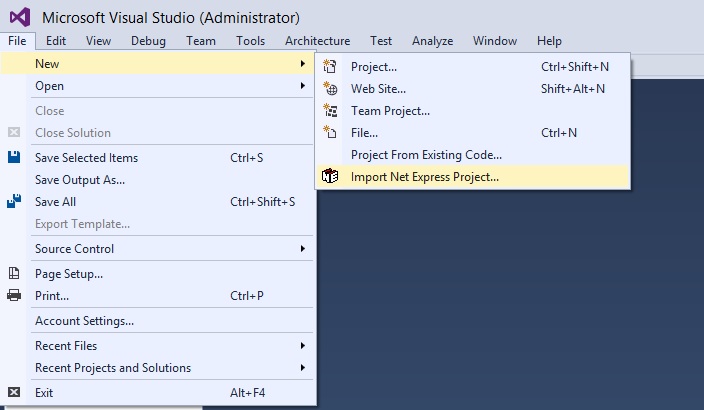The image size is (704, 410).
Task: Click the Exit menu icon
Action: point(14,392)
